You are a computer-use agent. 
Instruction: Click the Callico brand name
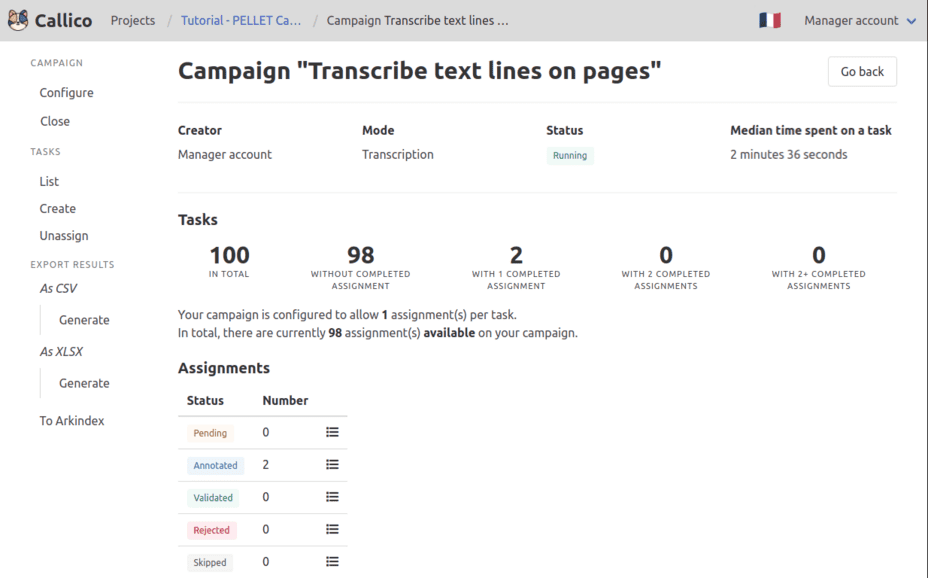click(x=63, y=21)
